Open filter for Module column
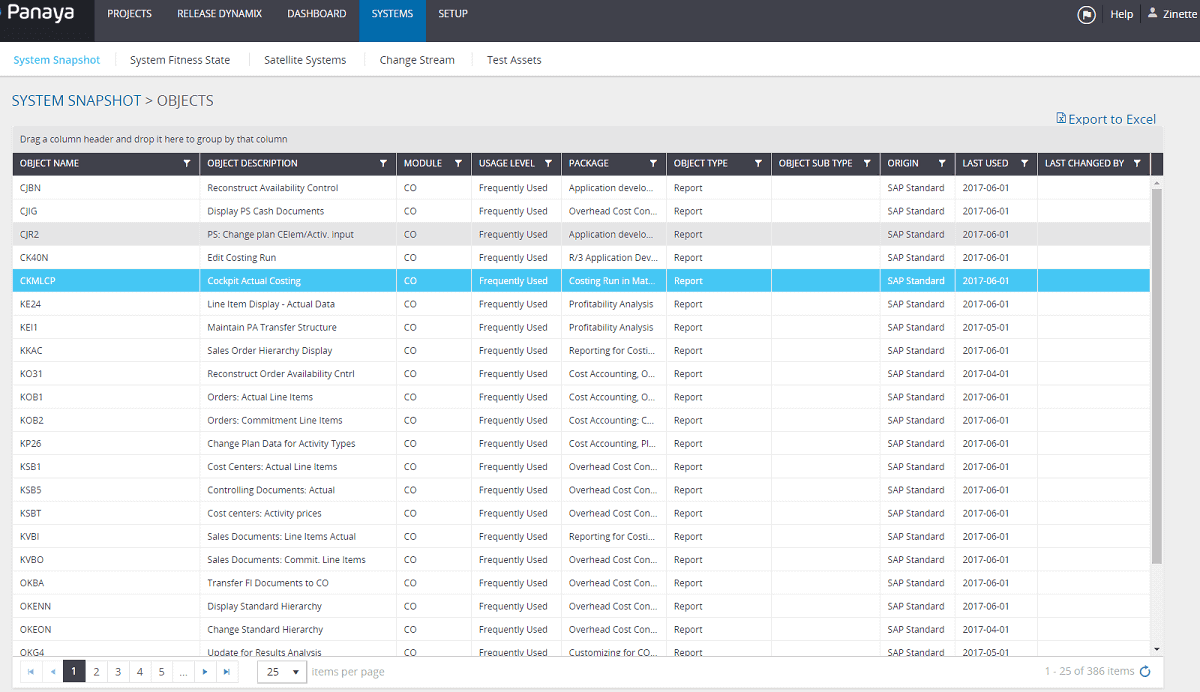 458,163
